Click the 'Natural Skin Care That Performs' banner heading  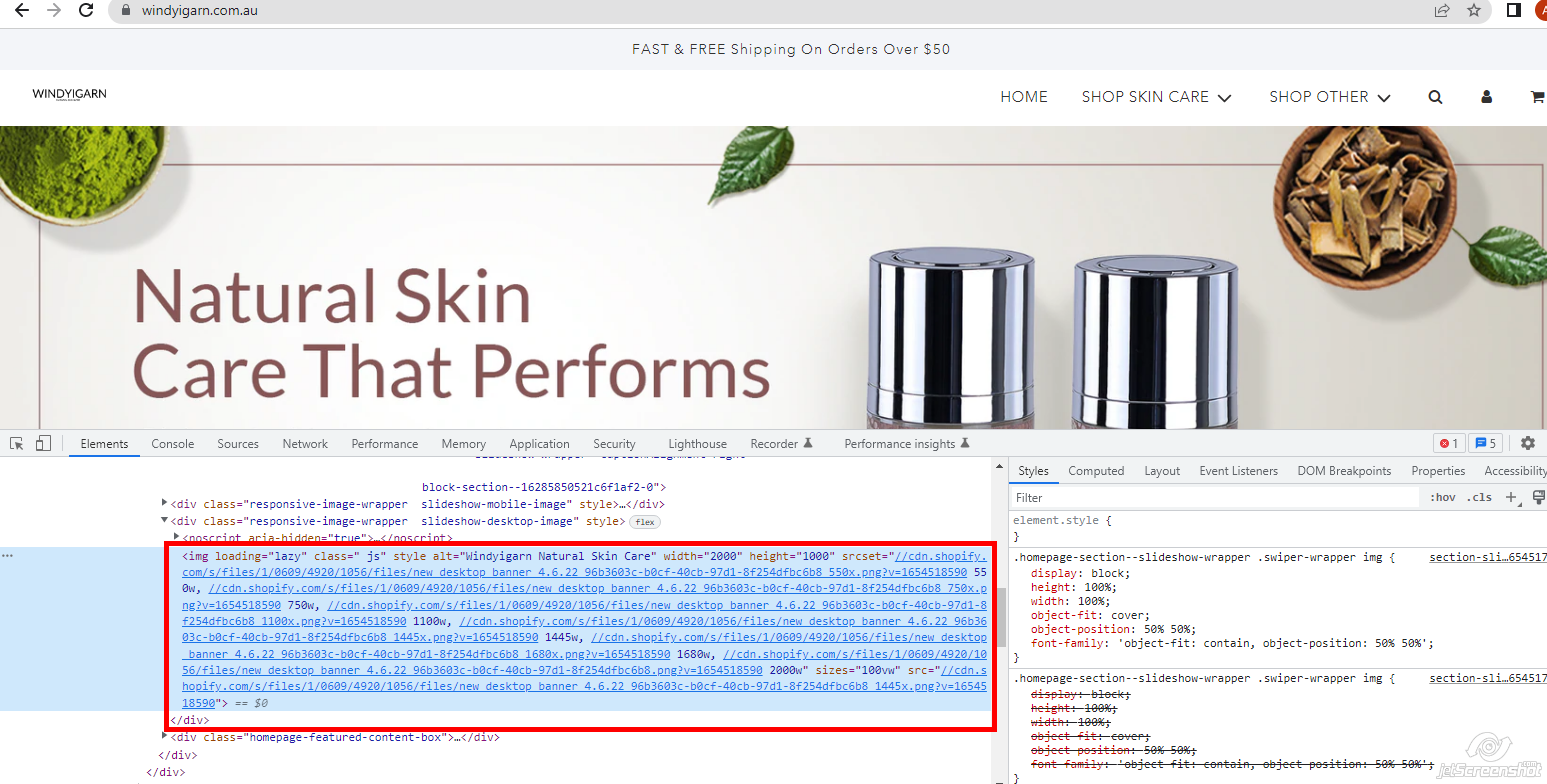(x=451, y=334)
